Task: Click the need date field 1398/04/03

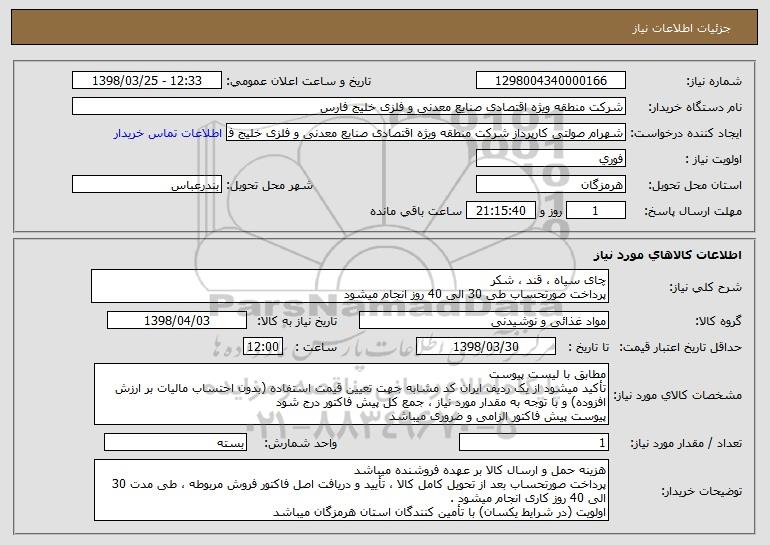Action: coord(177,321)
